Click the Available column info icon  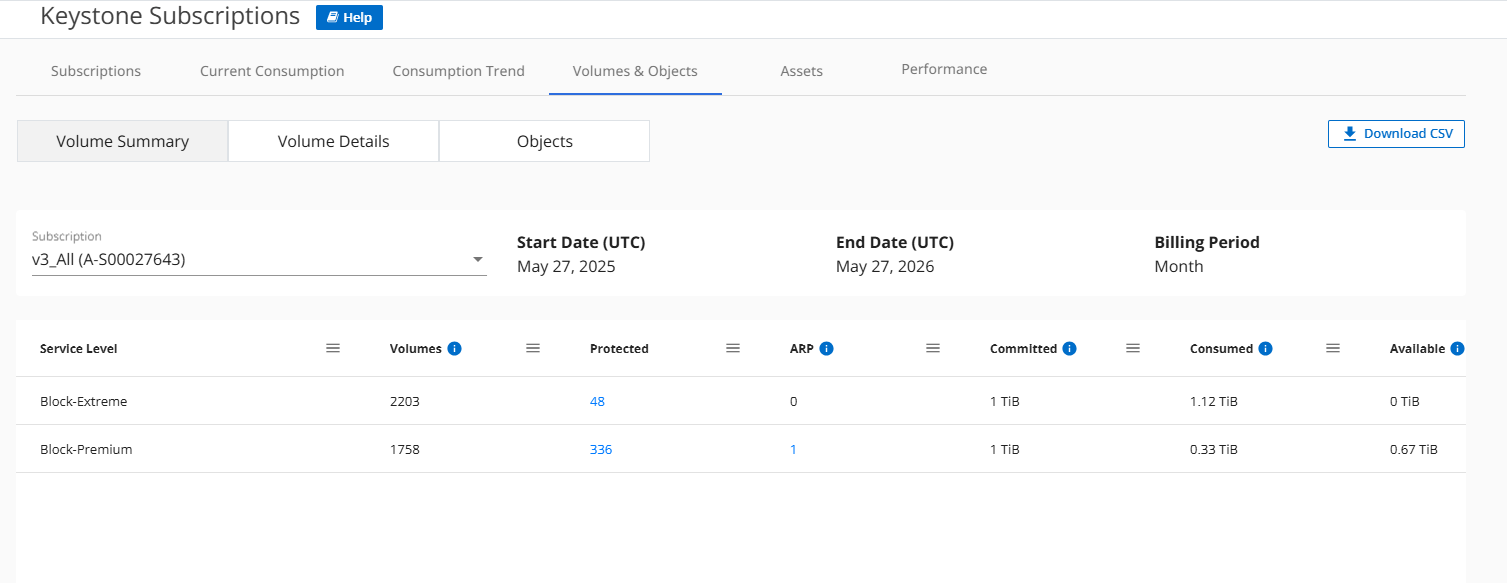(x=1457, y=349)
